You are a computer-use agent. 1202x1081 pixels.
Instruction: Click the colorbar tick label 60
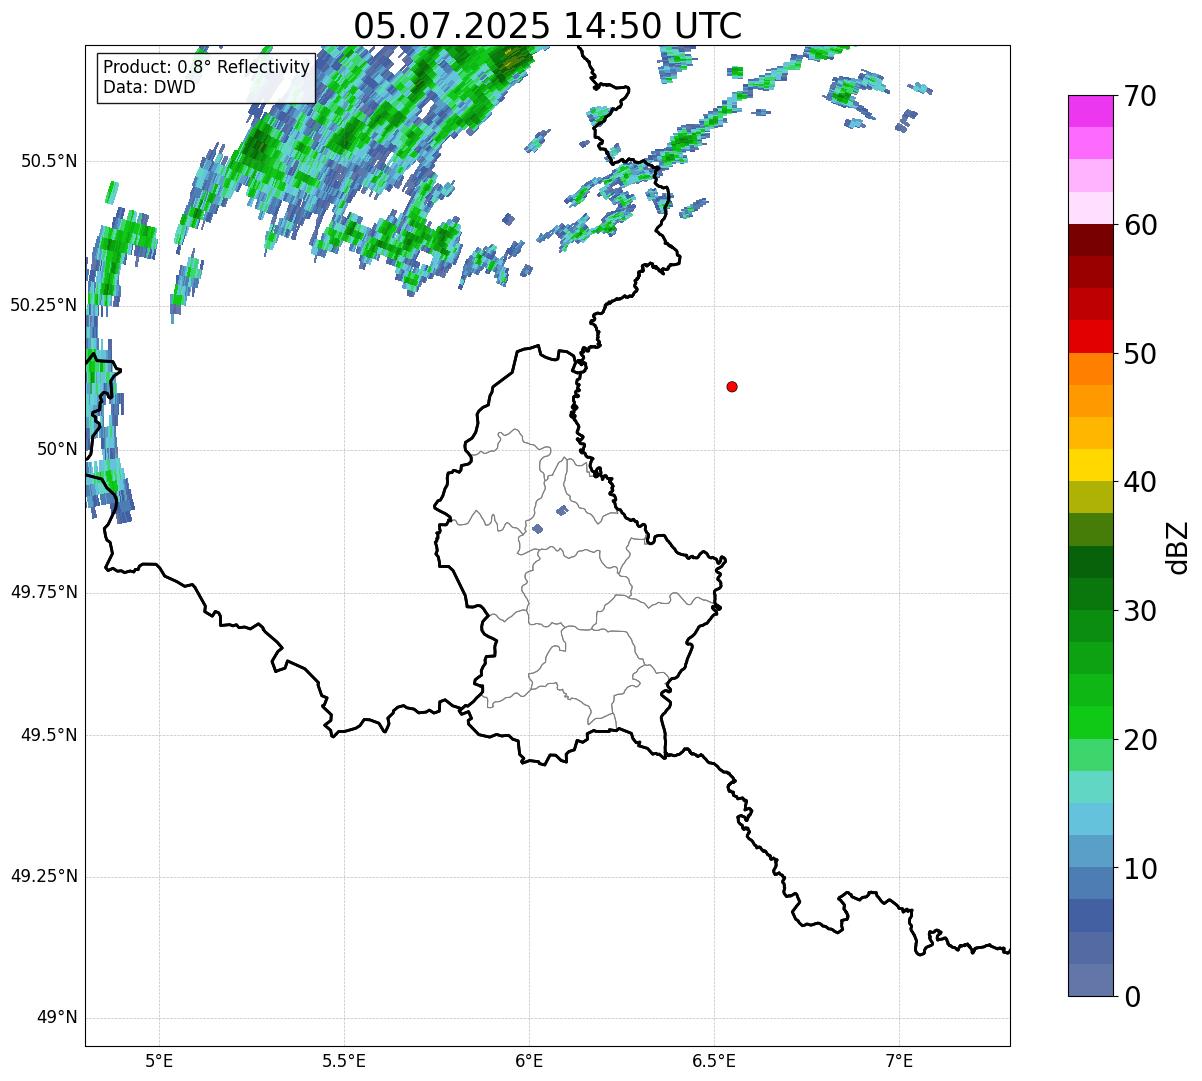[1140, 225]
